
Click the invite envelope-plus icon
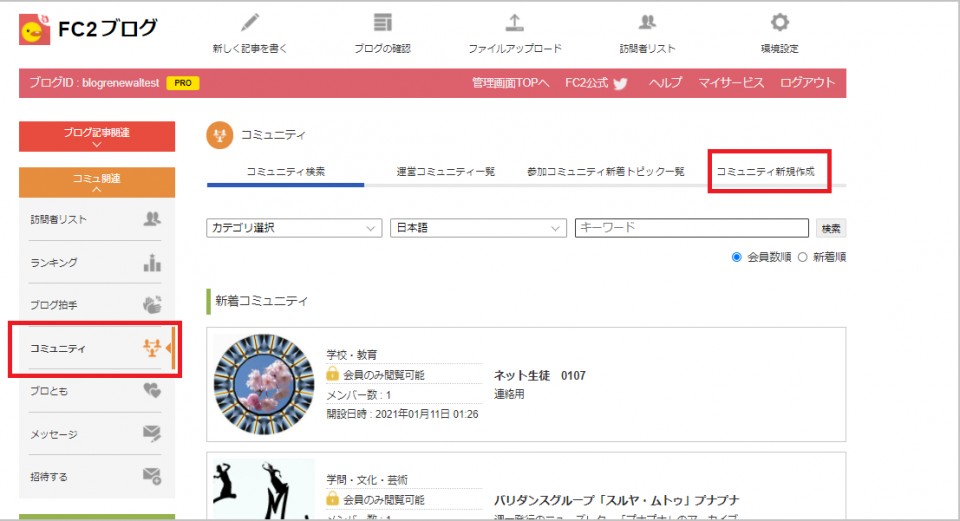152,476
